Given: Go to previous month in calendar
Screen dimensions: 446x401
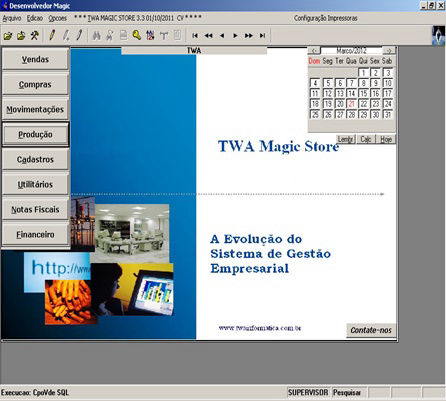Looking at the screenshot, I should coord(314,51).
